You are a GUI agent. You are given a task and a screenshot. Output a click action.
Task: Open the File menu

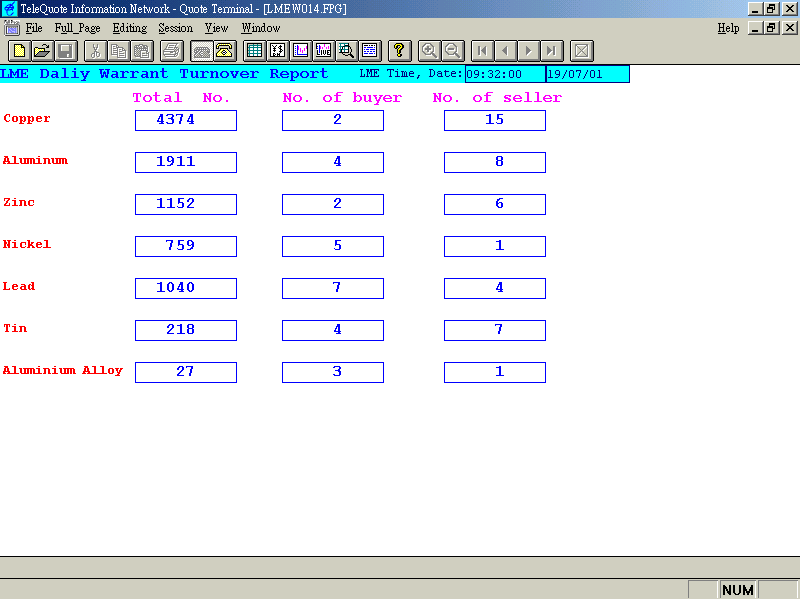point(34,28)
